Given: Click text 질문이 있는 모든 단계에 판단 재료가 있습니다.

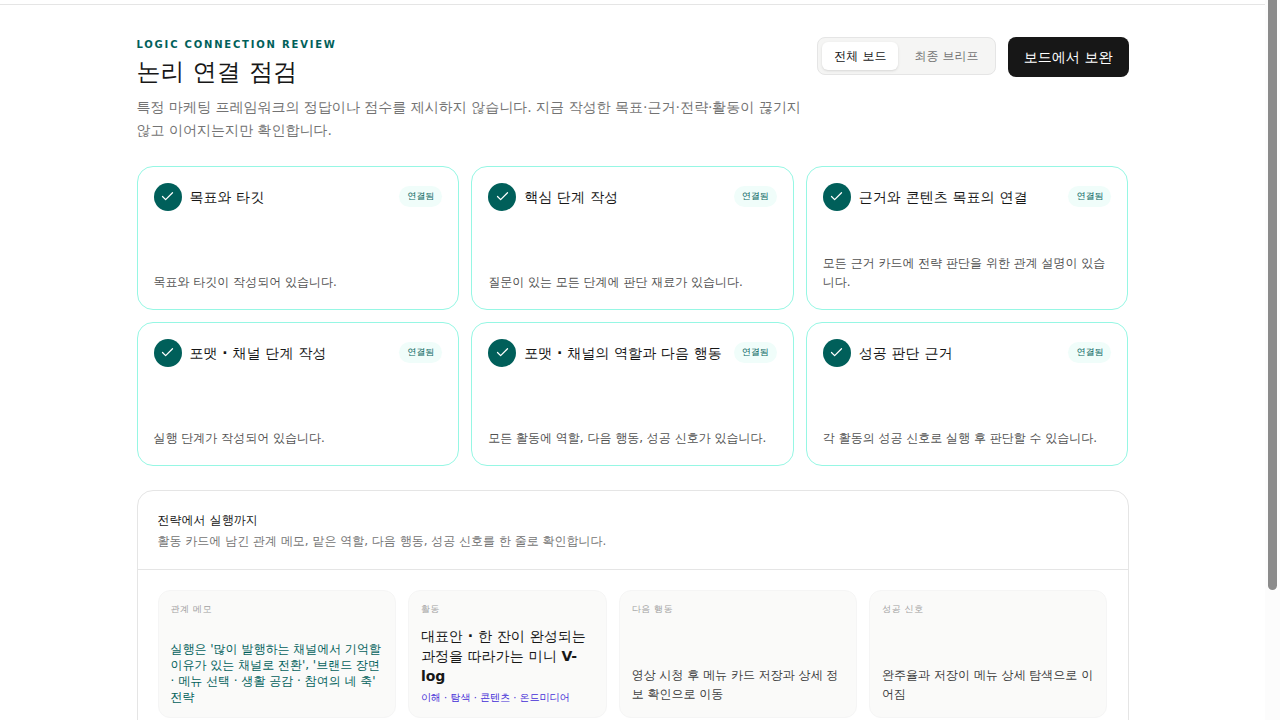Looking at the screenshot, I should (x=615, y=282).
